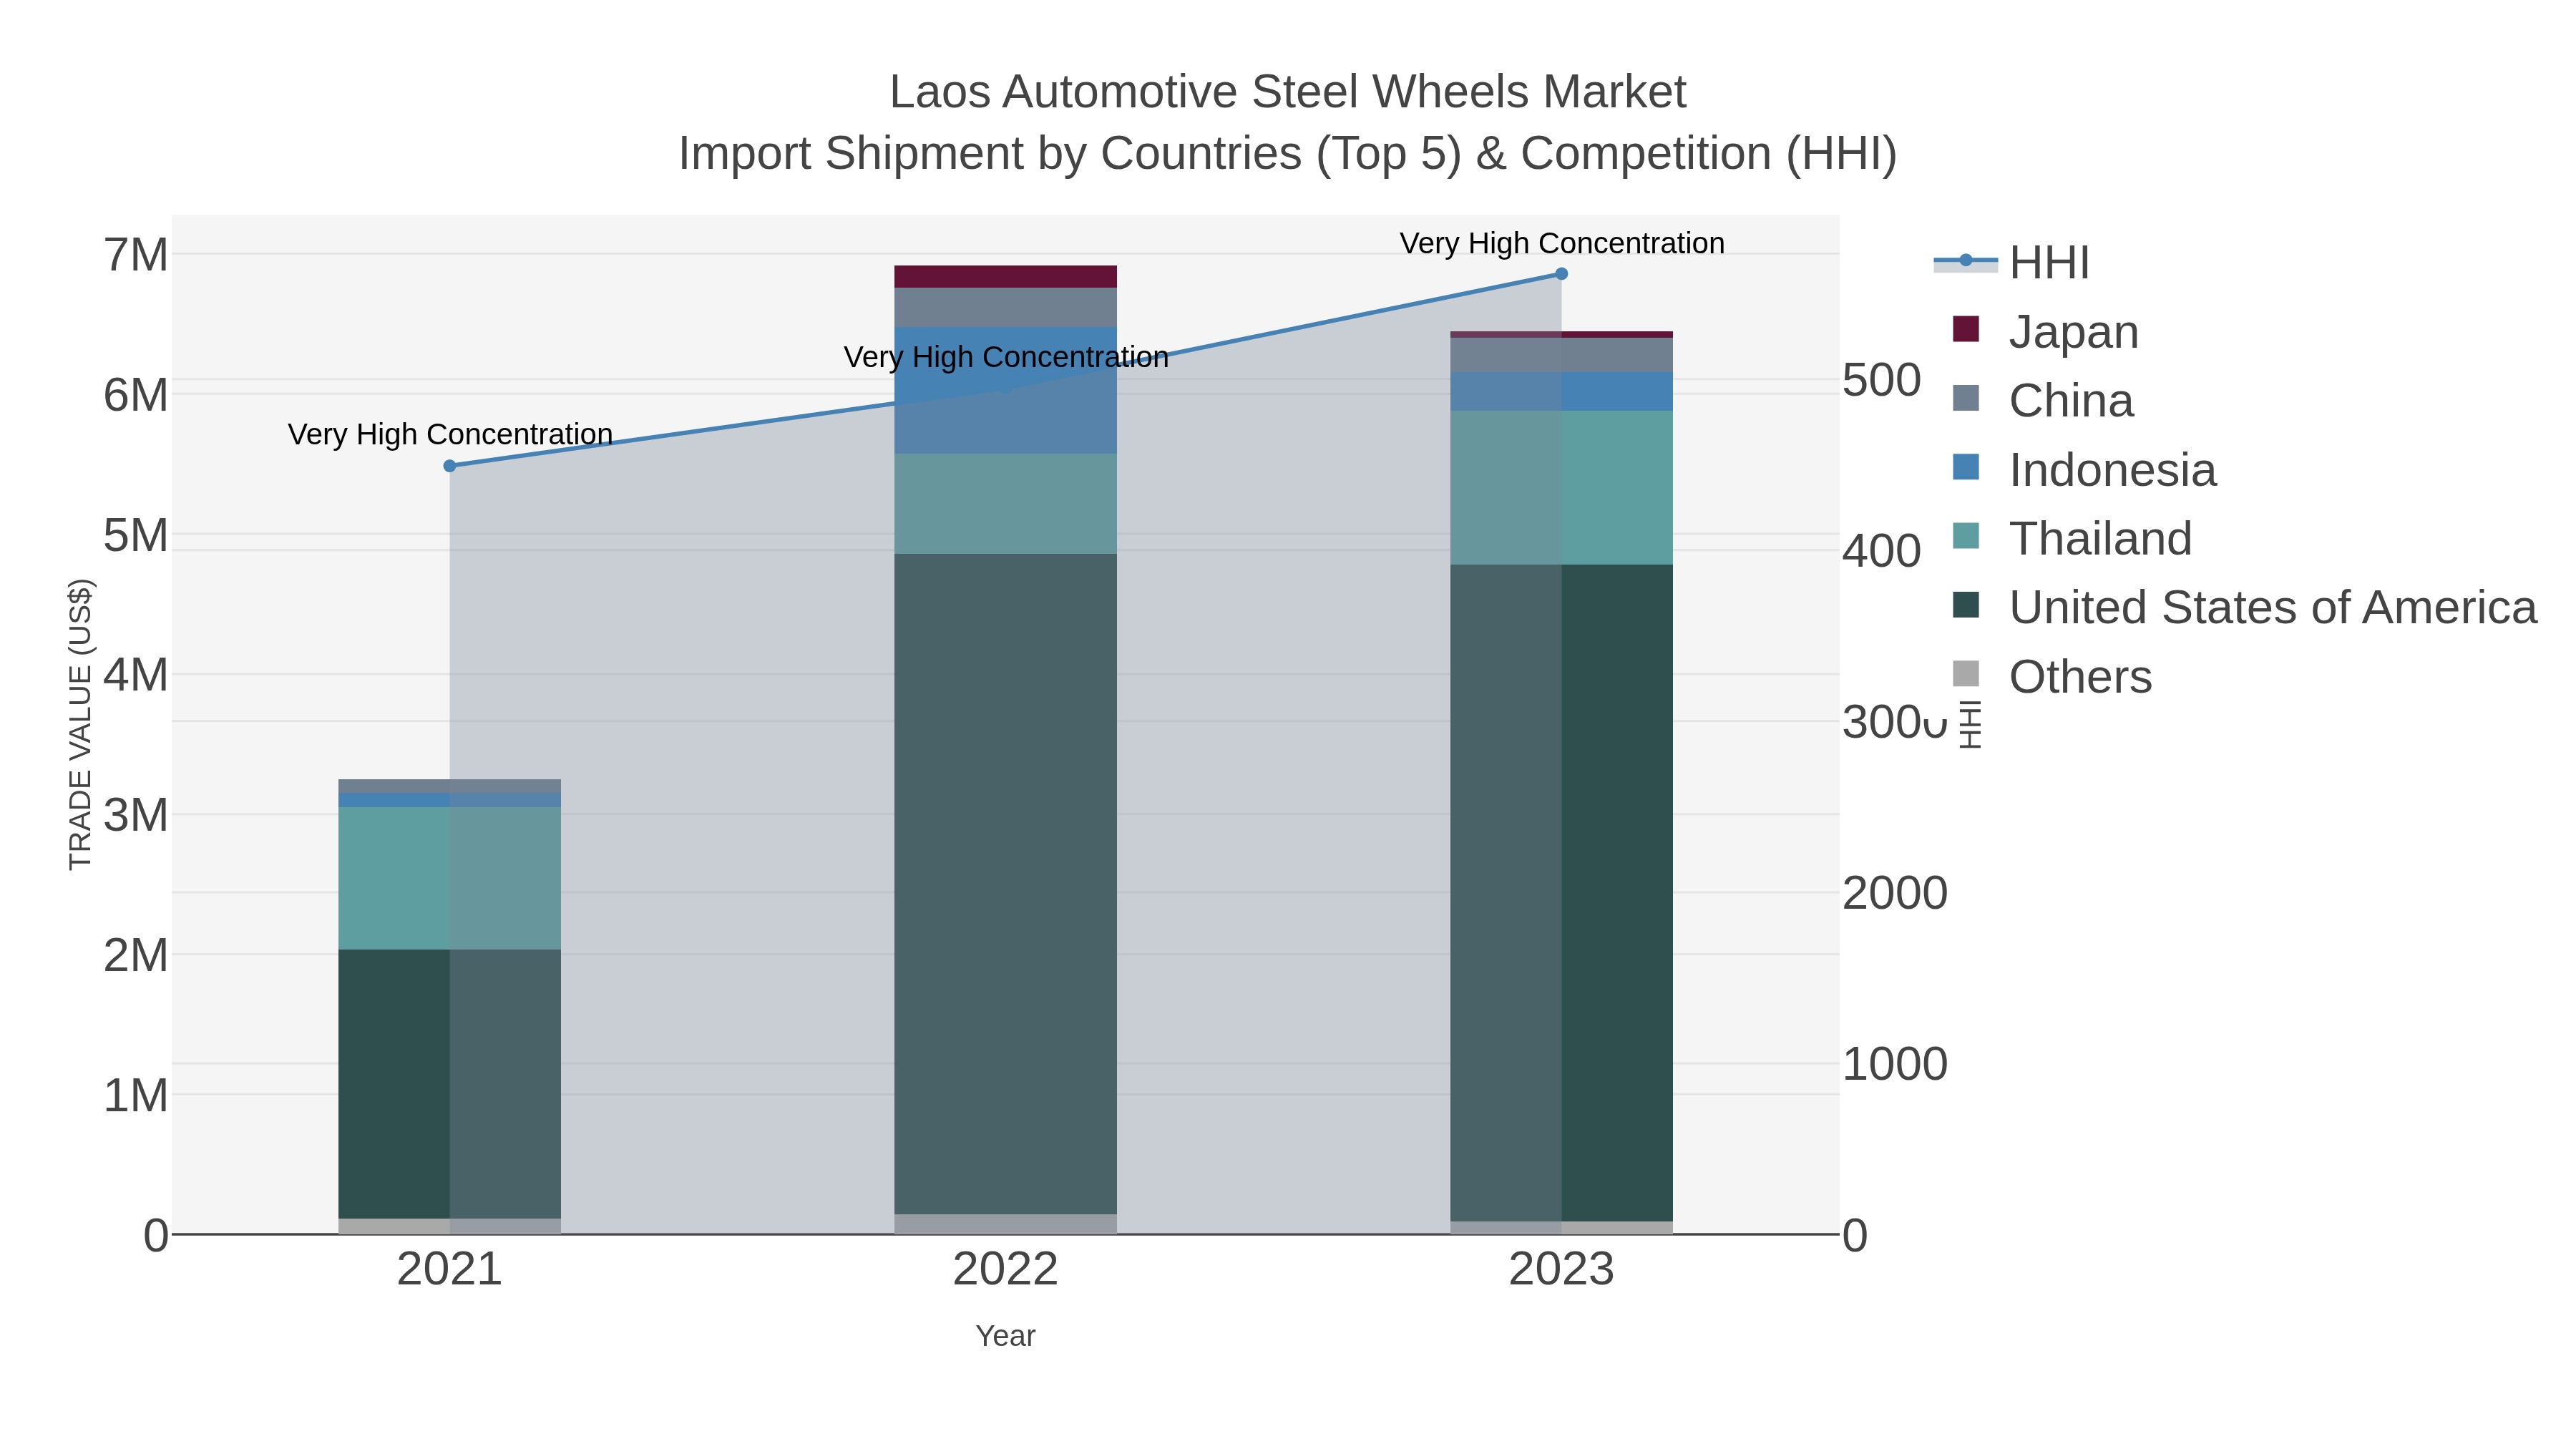Toggle Thailand series in legend

coord(2072,538)
